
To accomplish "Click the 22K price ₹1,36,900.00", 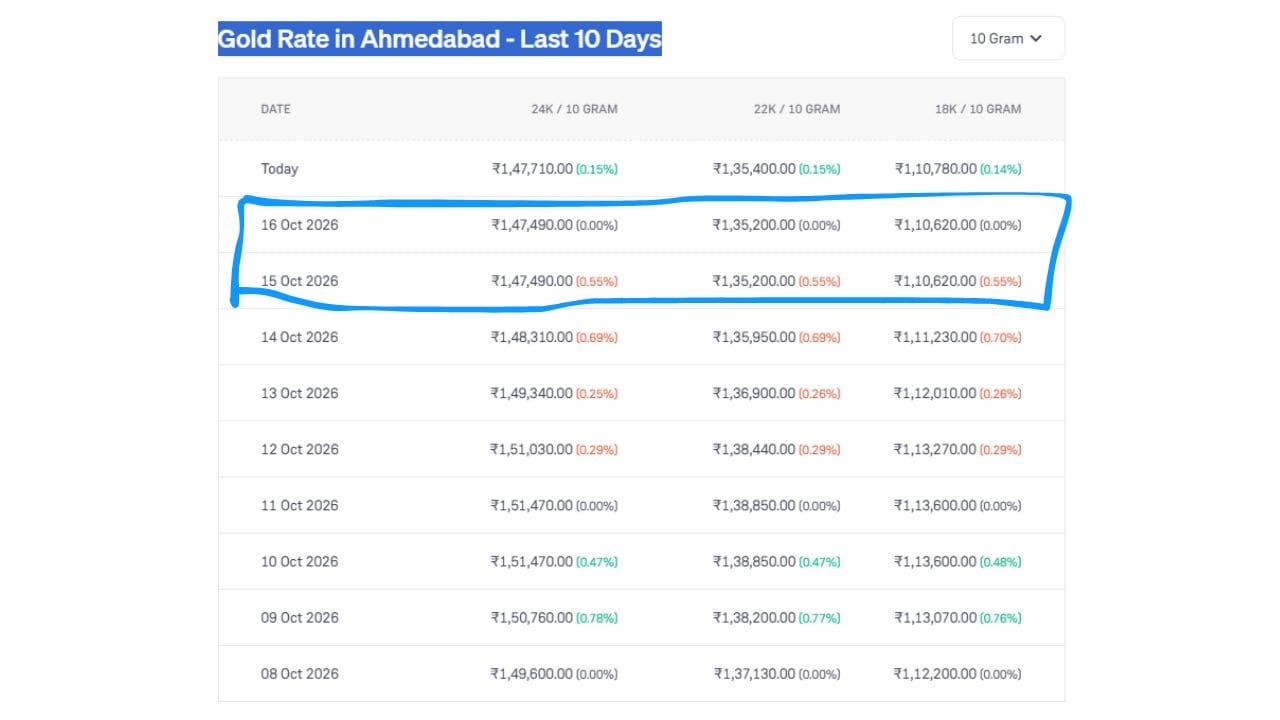I will pos(754,393).
